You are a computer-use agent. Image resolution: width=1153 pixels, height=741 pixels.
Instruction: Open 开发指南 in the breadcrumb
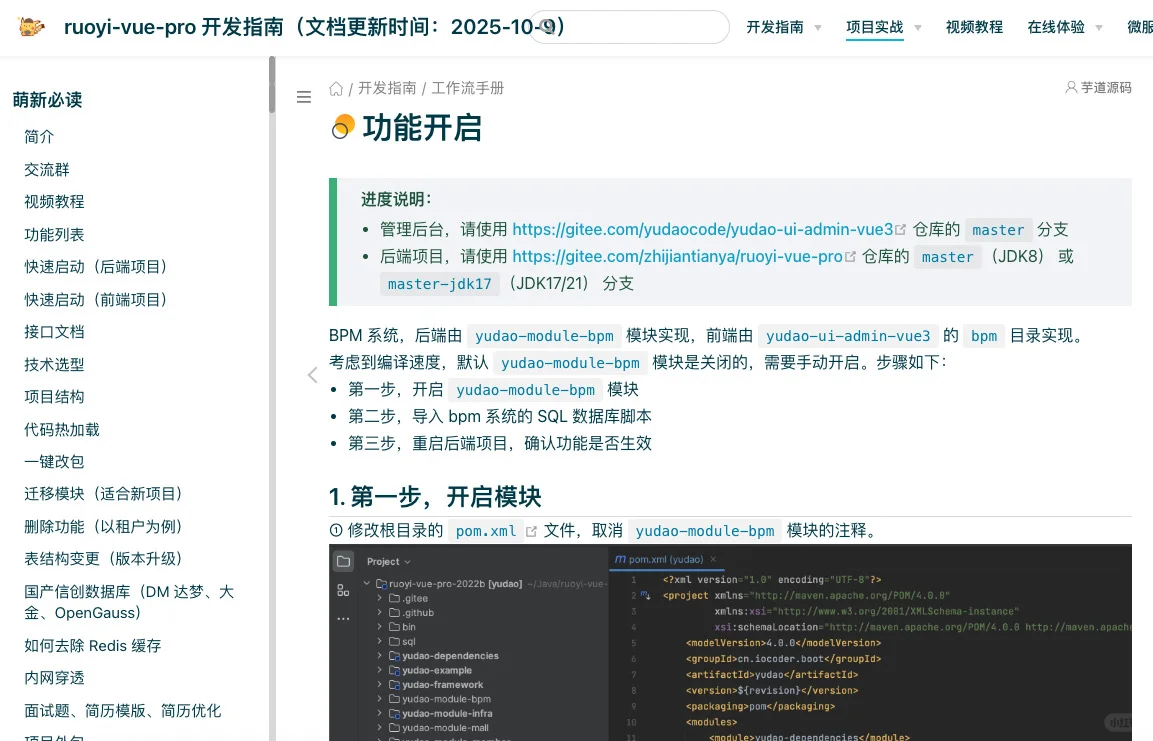(387, 88)
